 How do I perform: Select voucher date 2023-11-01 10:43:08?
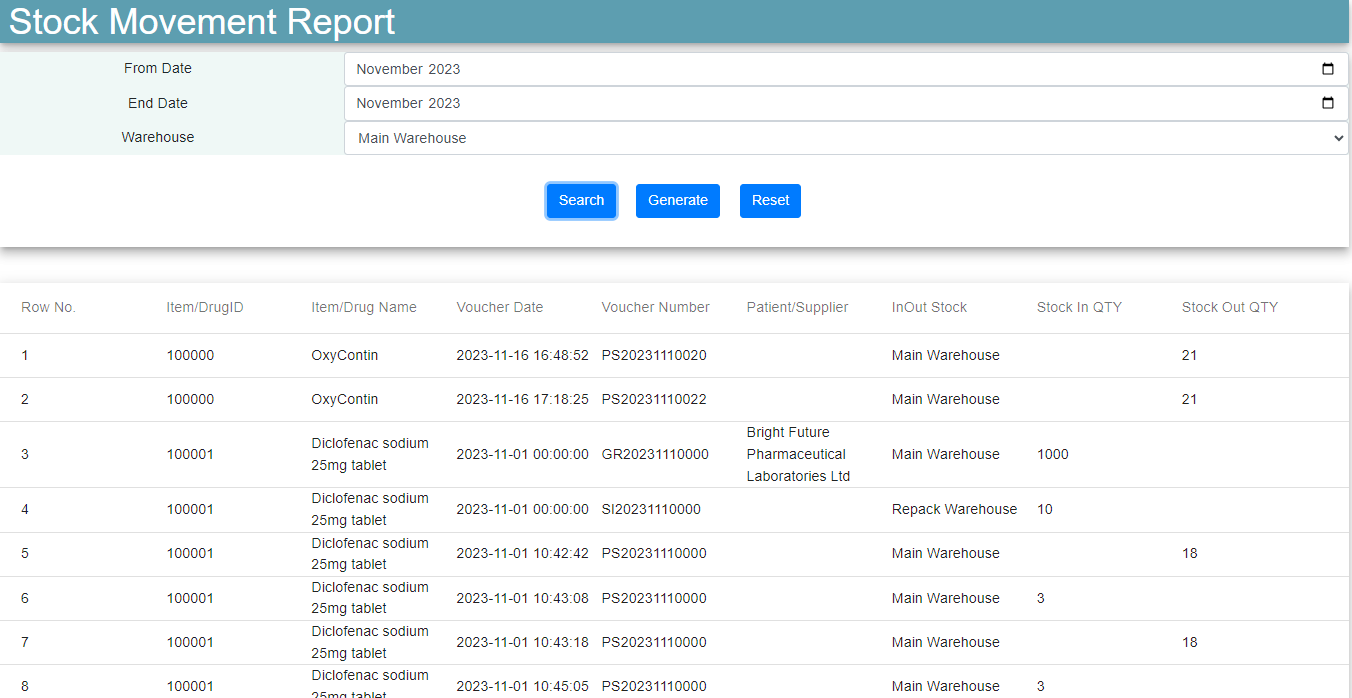tap(523, 598)
